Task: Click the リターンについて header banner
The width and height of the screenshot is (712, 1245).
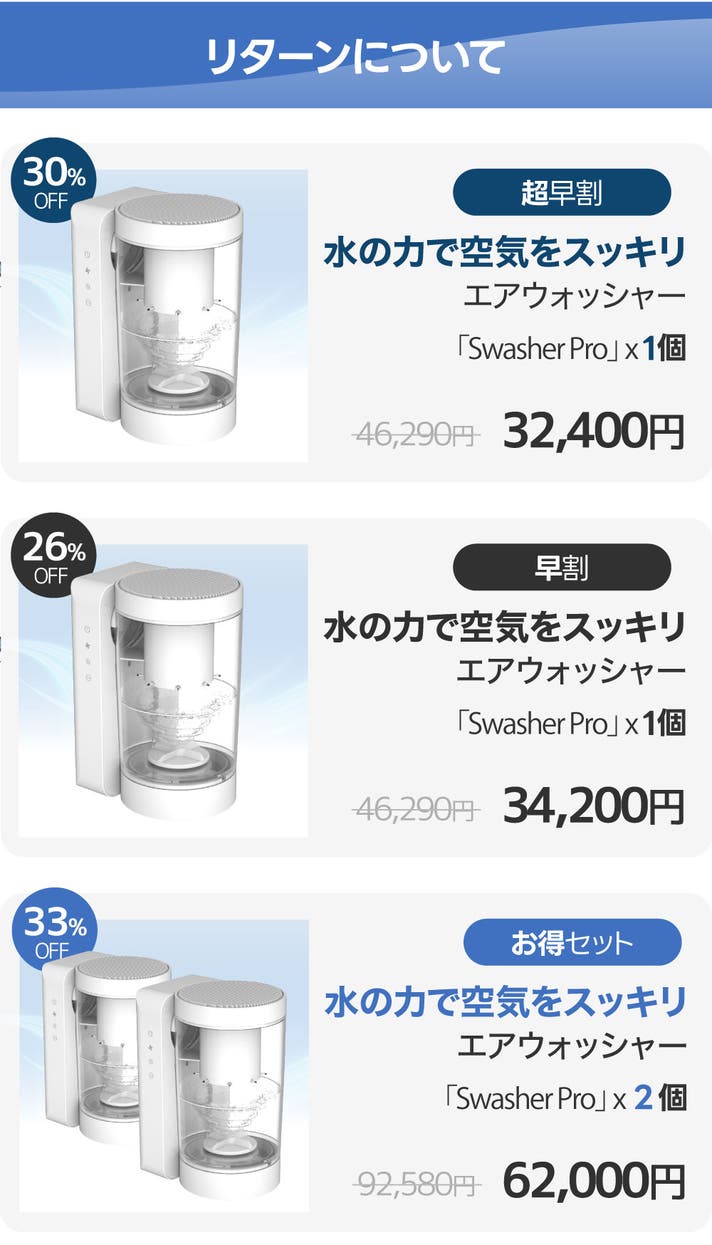Action: pos(356,56)
